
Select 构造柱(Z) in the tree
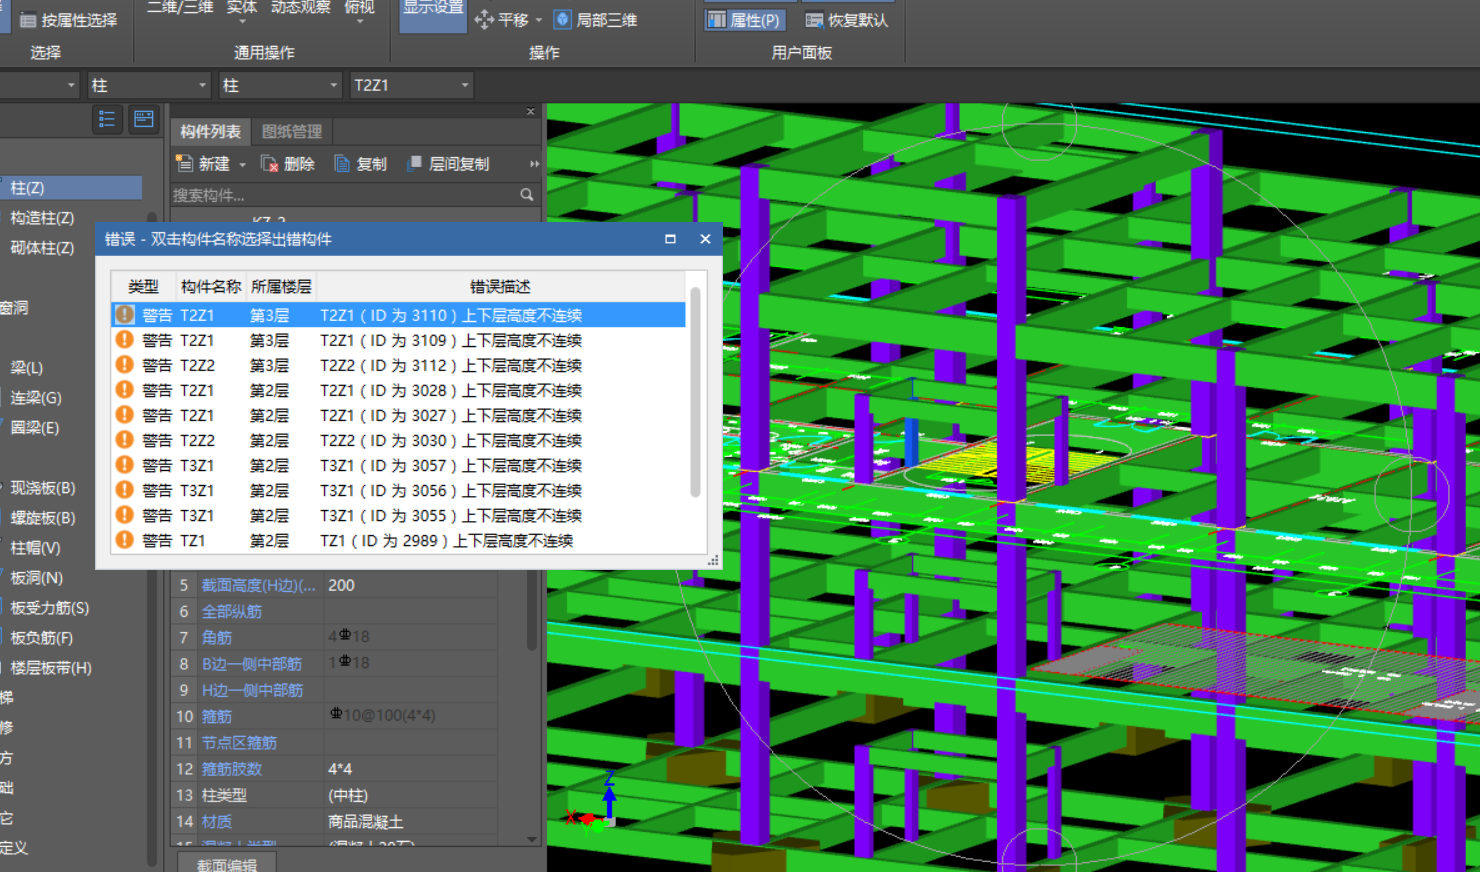coord(42,218)
